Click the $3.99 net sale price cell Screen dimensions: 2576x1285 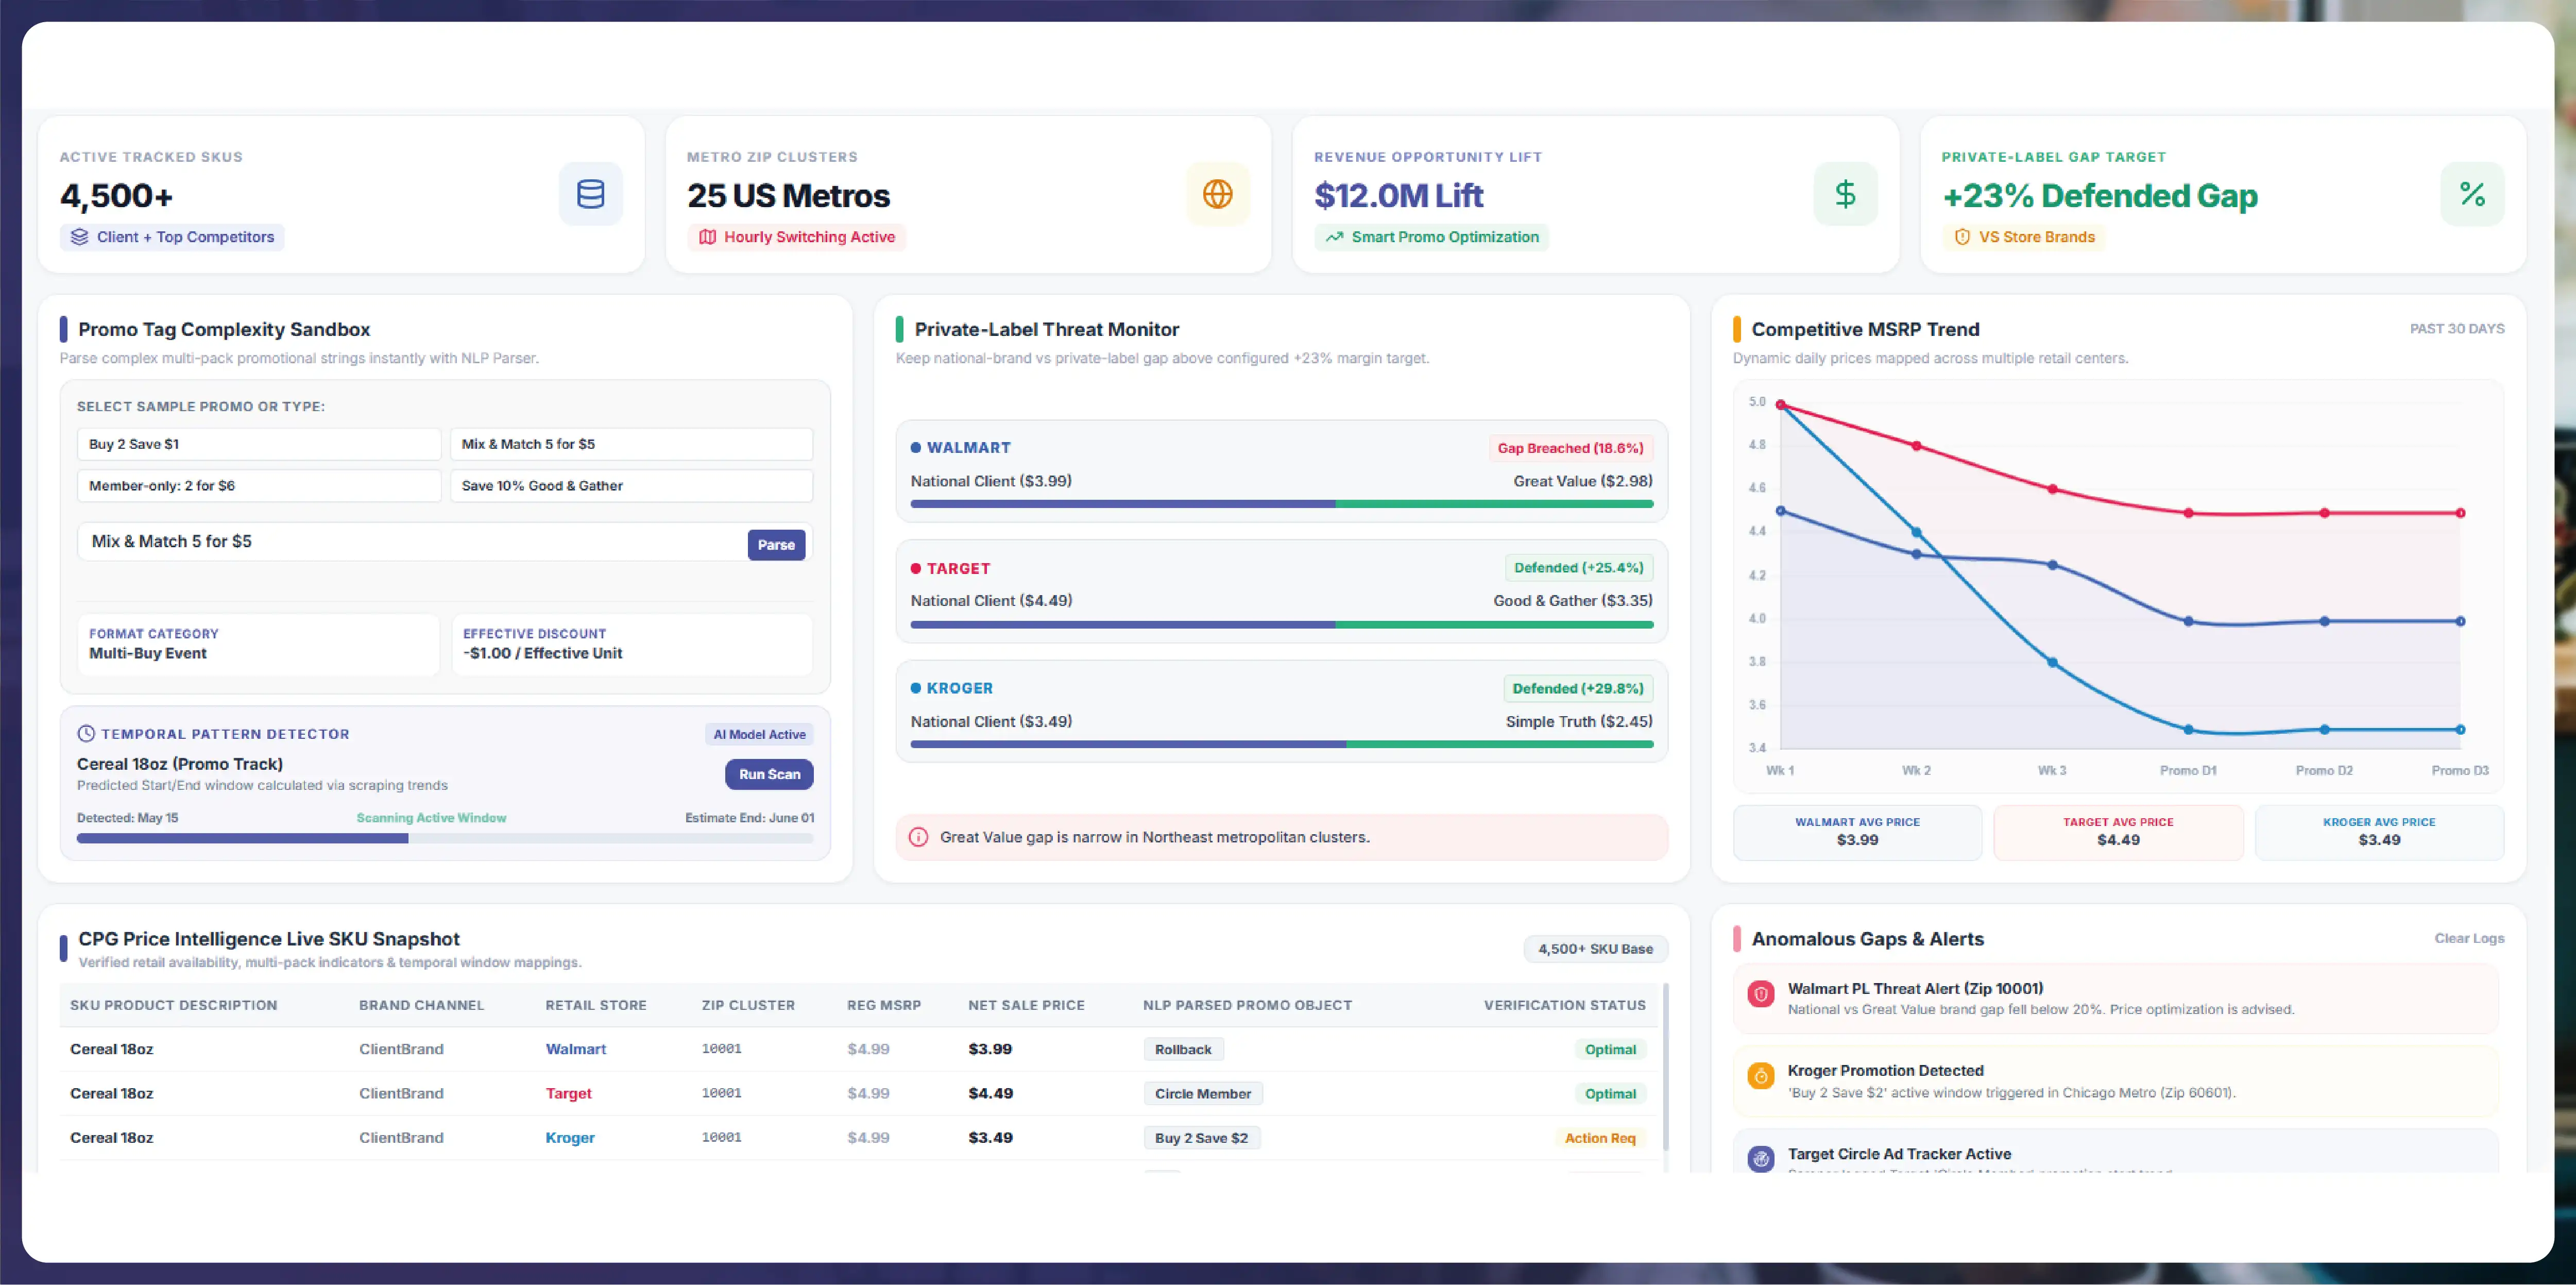coord(990,1049)
